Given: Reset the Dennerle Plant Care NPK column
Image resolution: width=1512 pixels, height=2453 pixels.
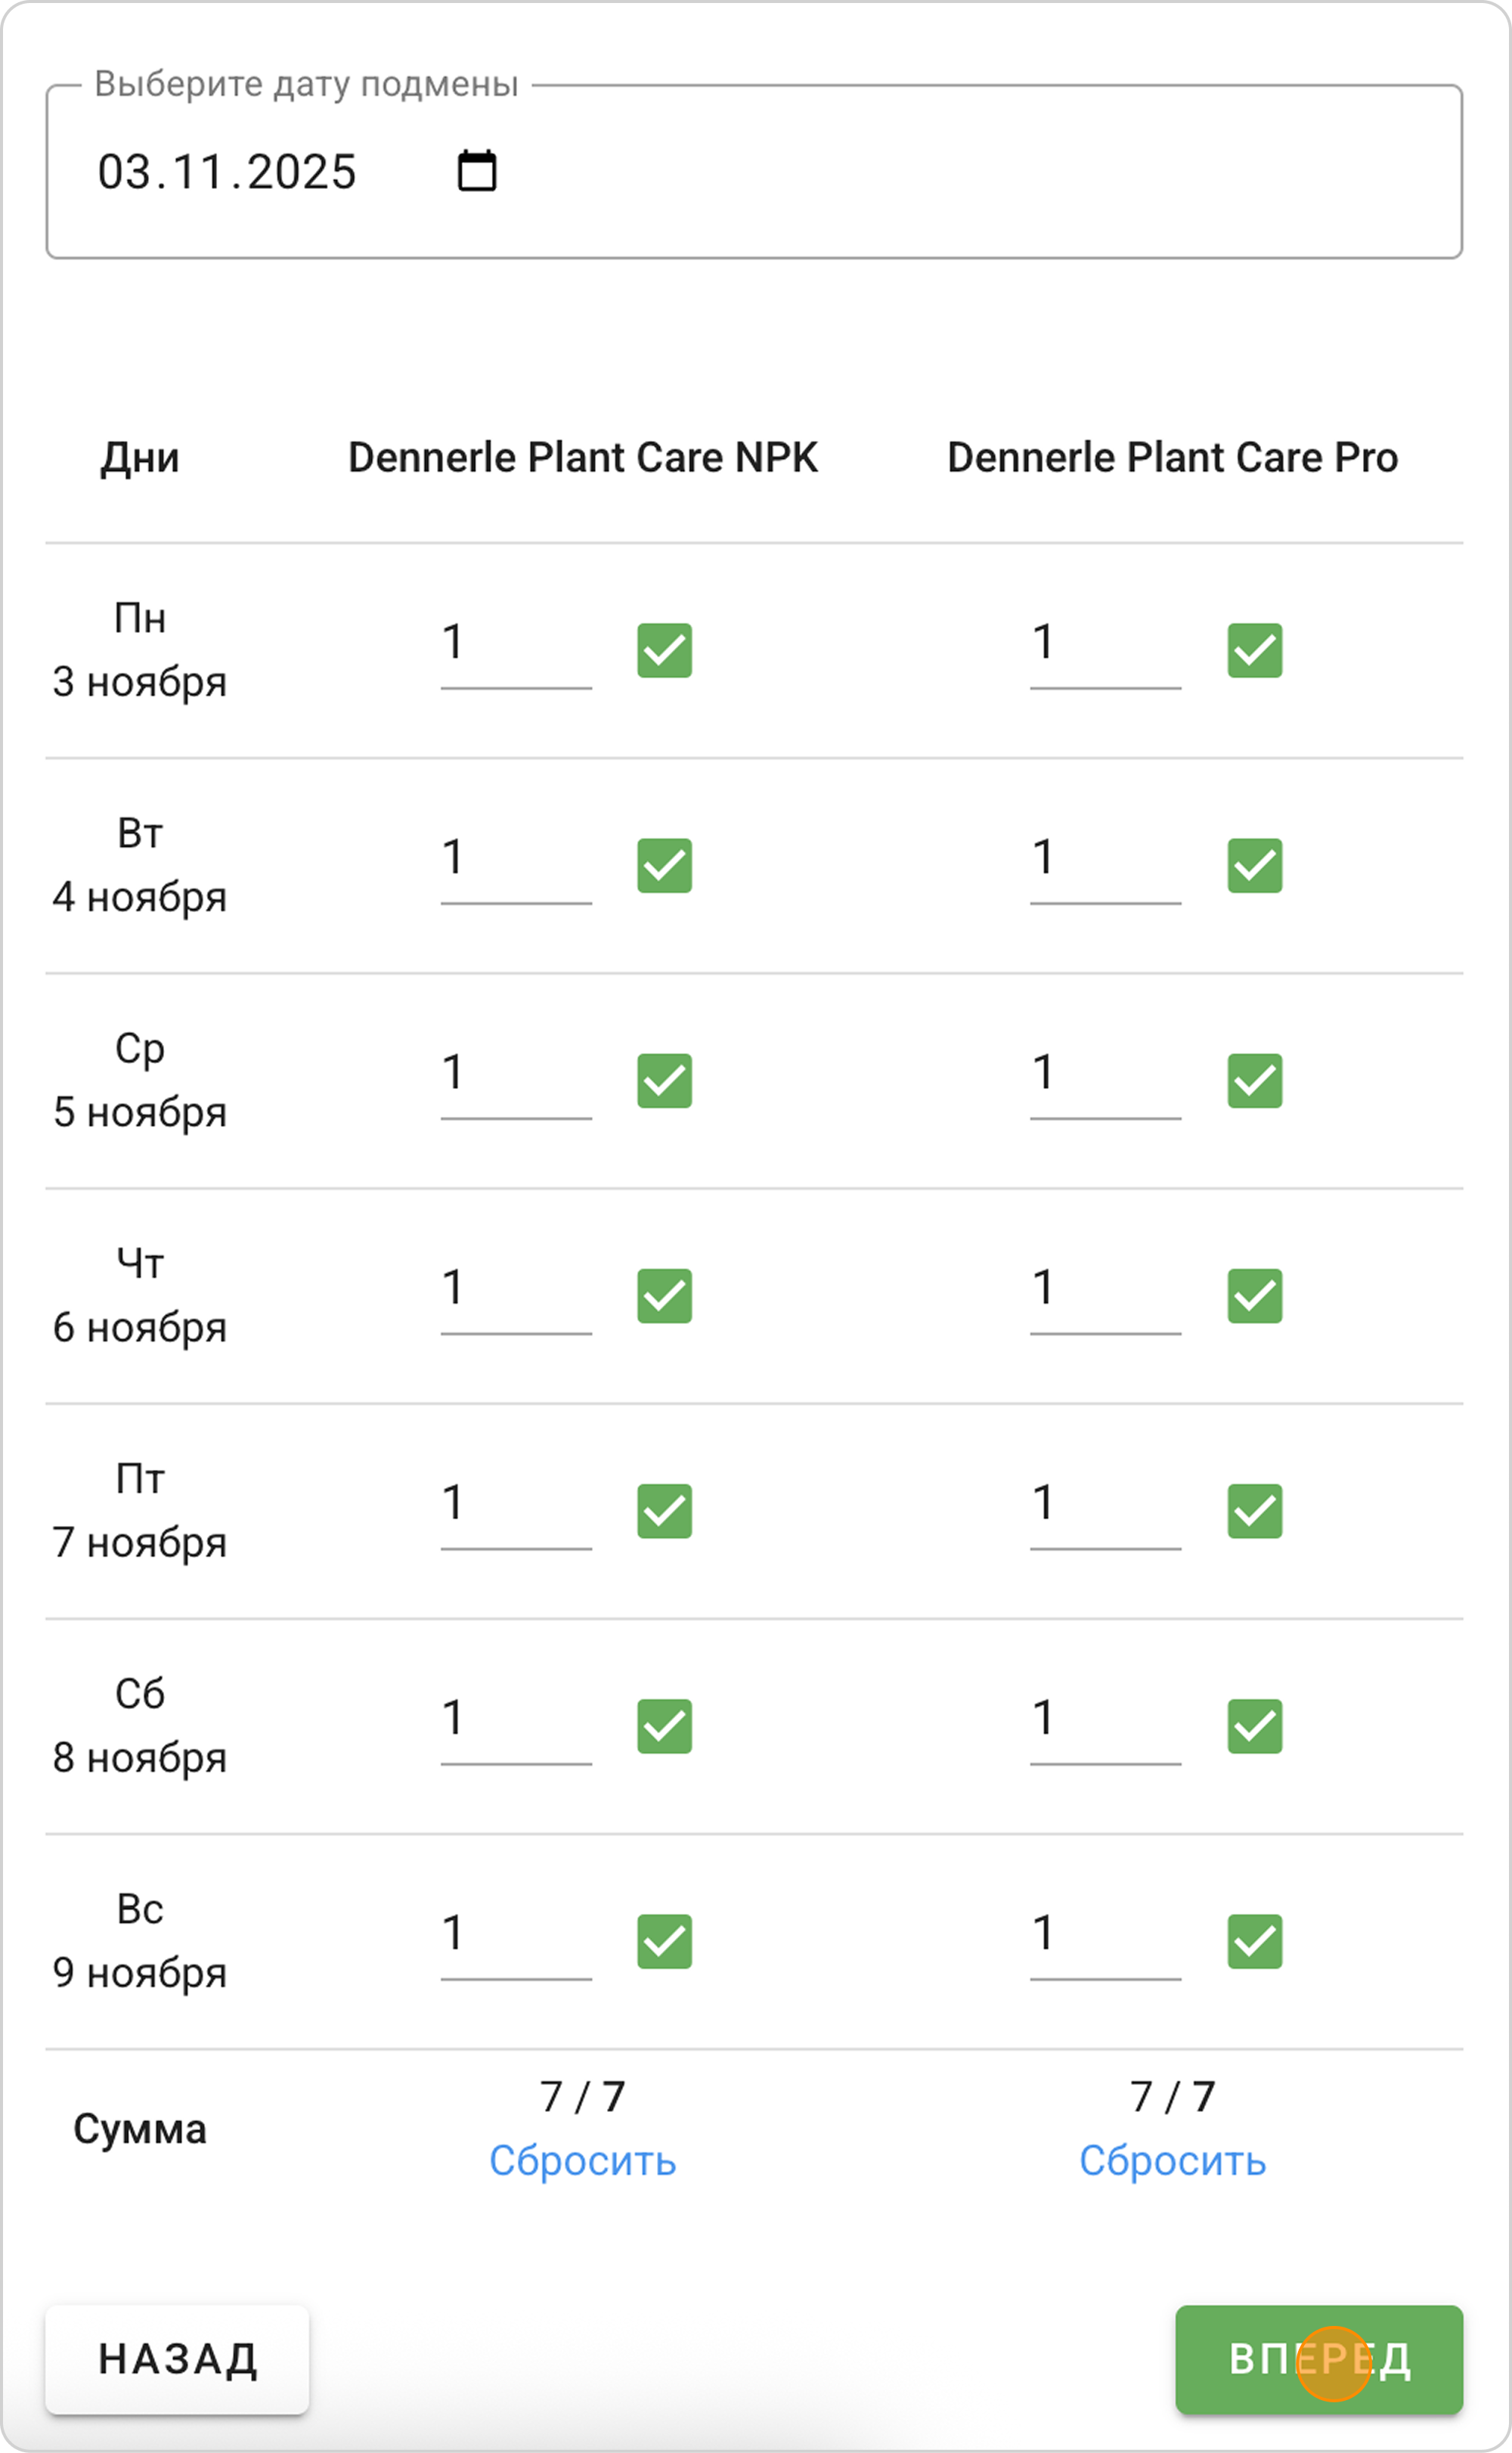Looking at the screenshot, I should pyautogui.click(x=582, y=2160).
